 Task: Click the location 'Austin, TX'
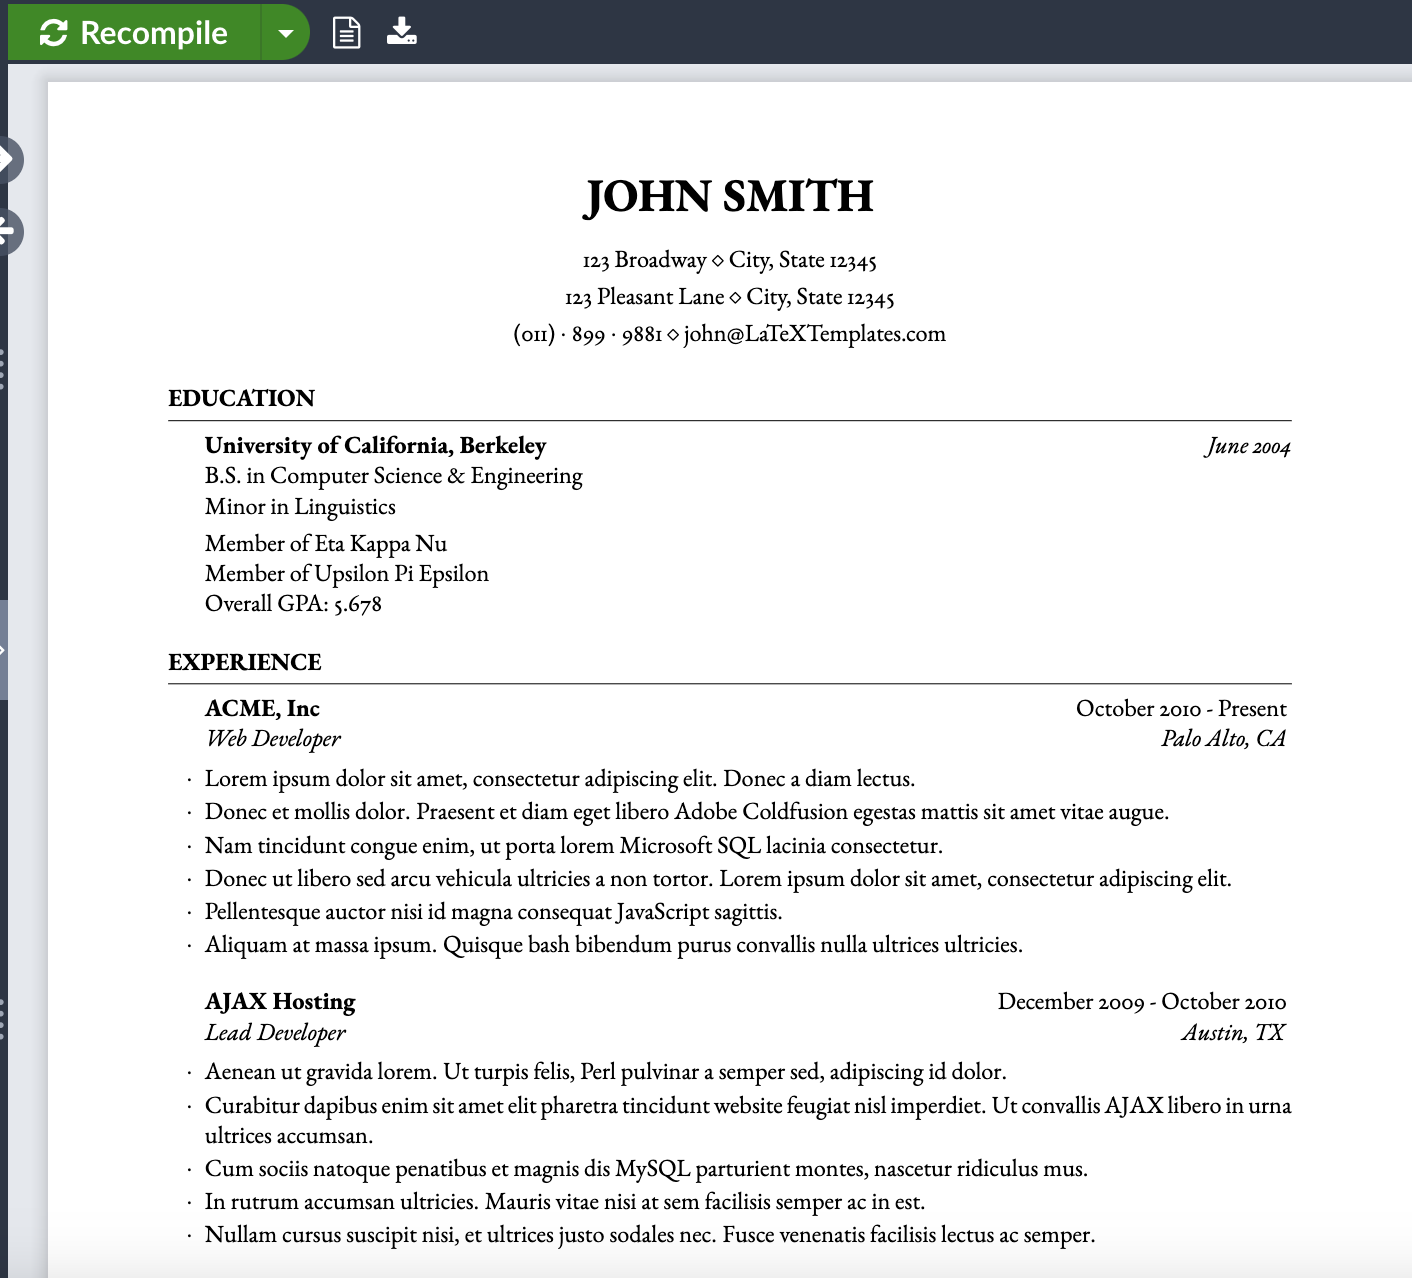[1233, 1033]
